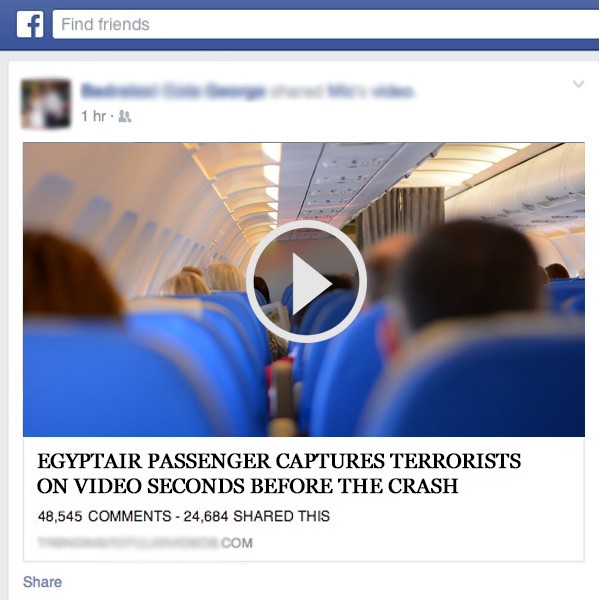Click the blurred poster name link

(173, 92)
